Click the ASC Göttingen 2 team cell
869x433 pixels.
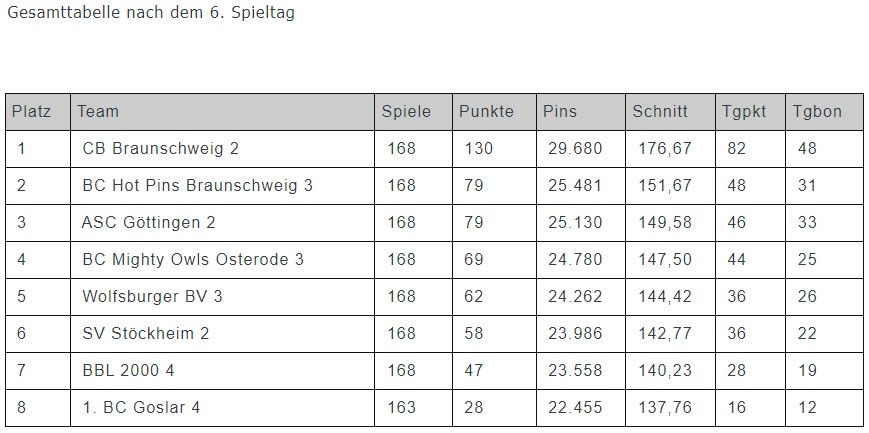pos(148,223)
